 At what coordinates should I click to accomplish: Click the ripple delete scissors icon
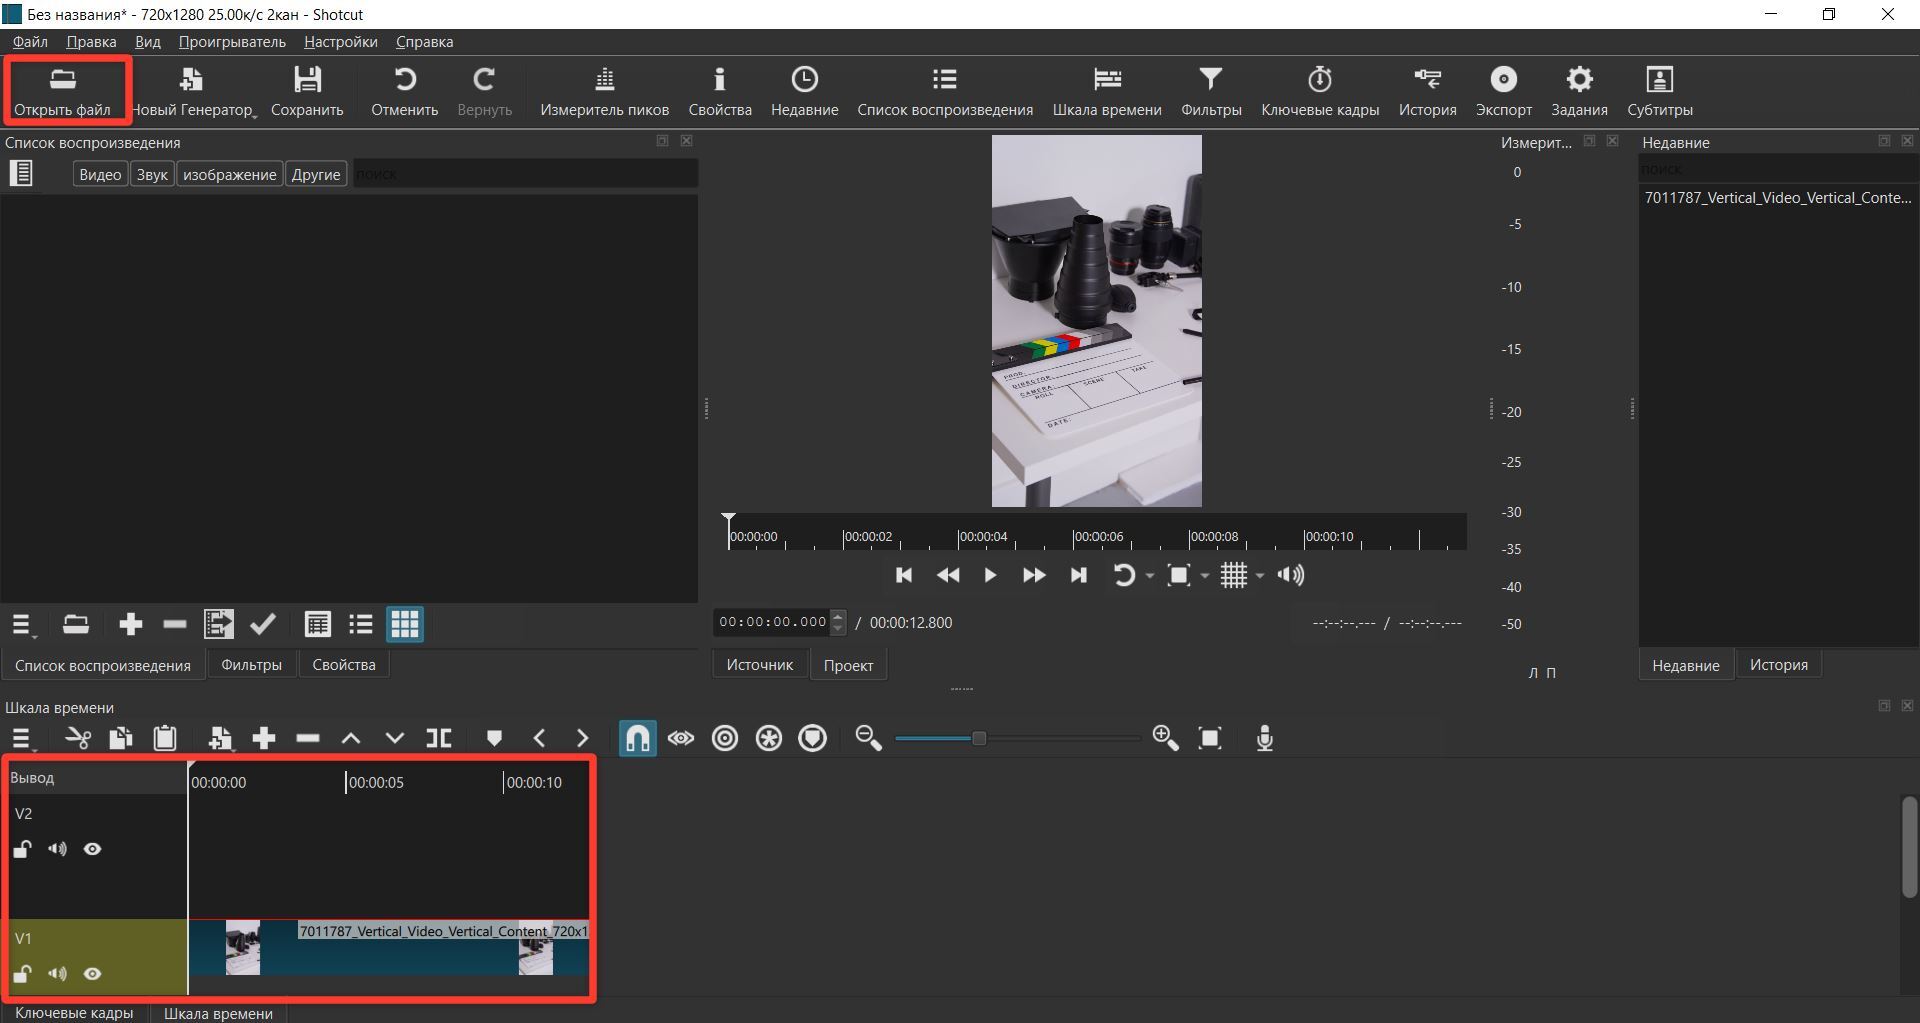[x=77, y=739]
